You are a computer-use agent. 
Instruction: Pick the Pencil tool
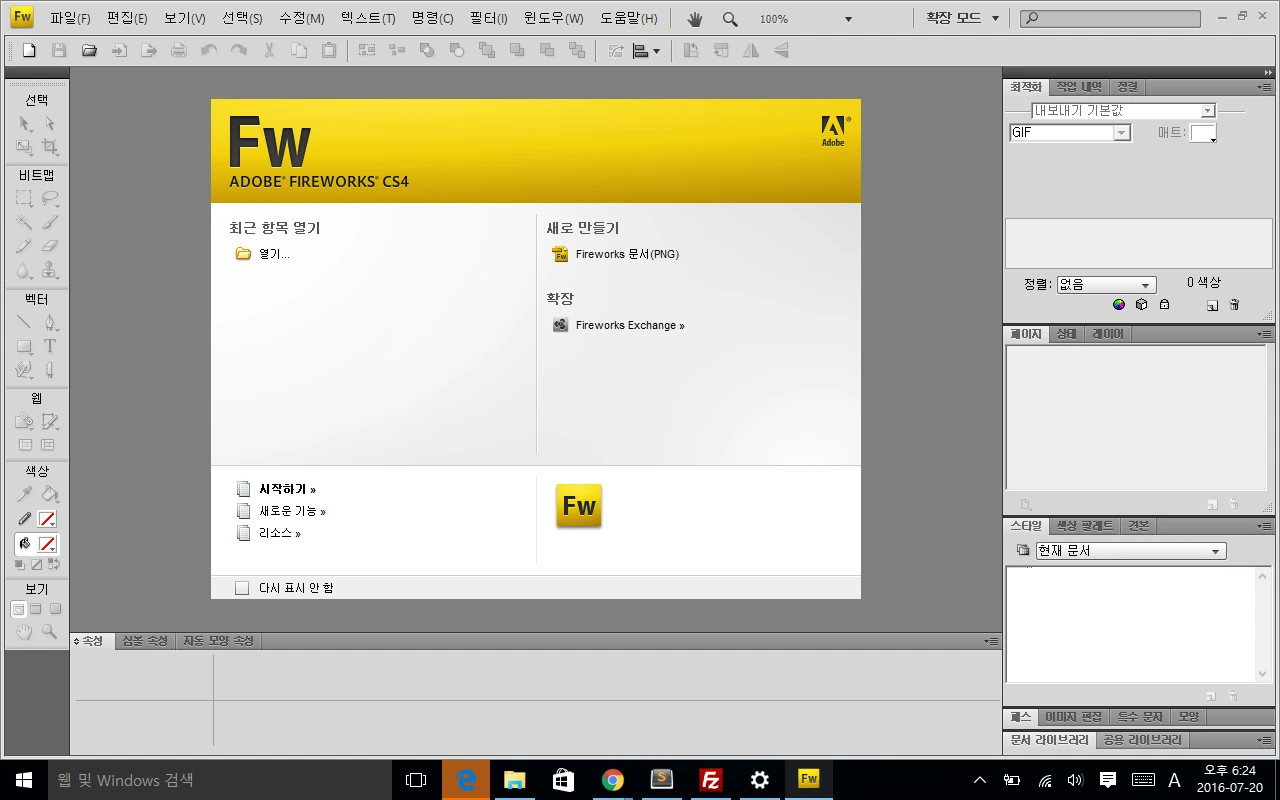(24, 246)
